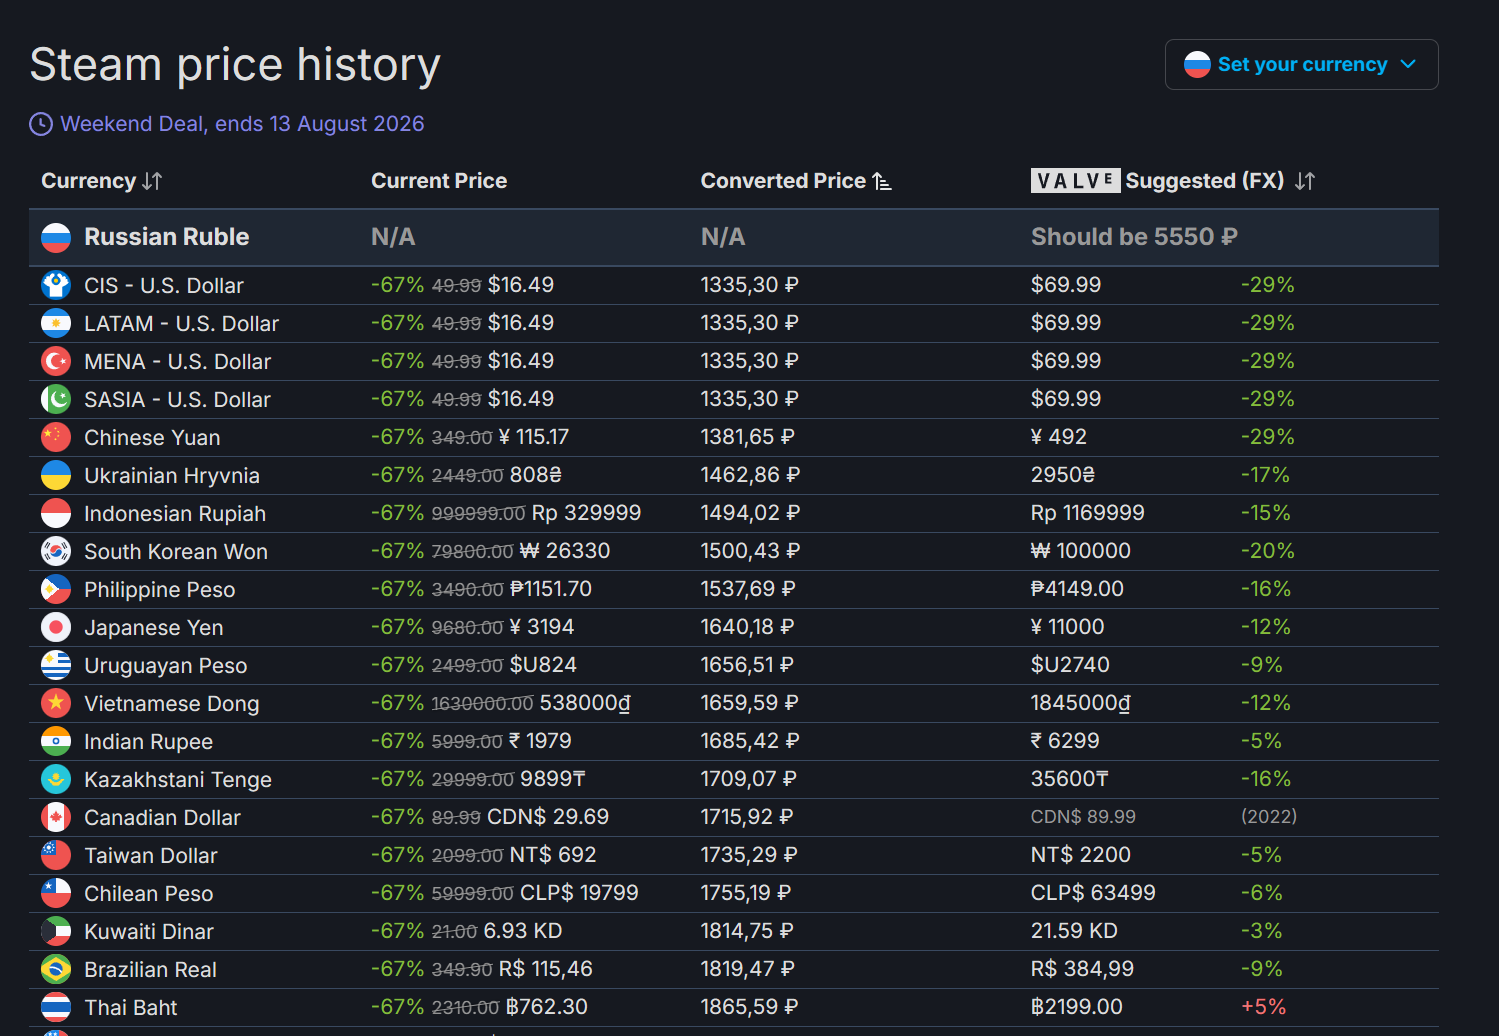Click the clock icon beside Weekend Deal
Viewport: 1499px width, 1036px height.
41,124
